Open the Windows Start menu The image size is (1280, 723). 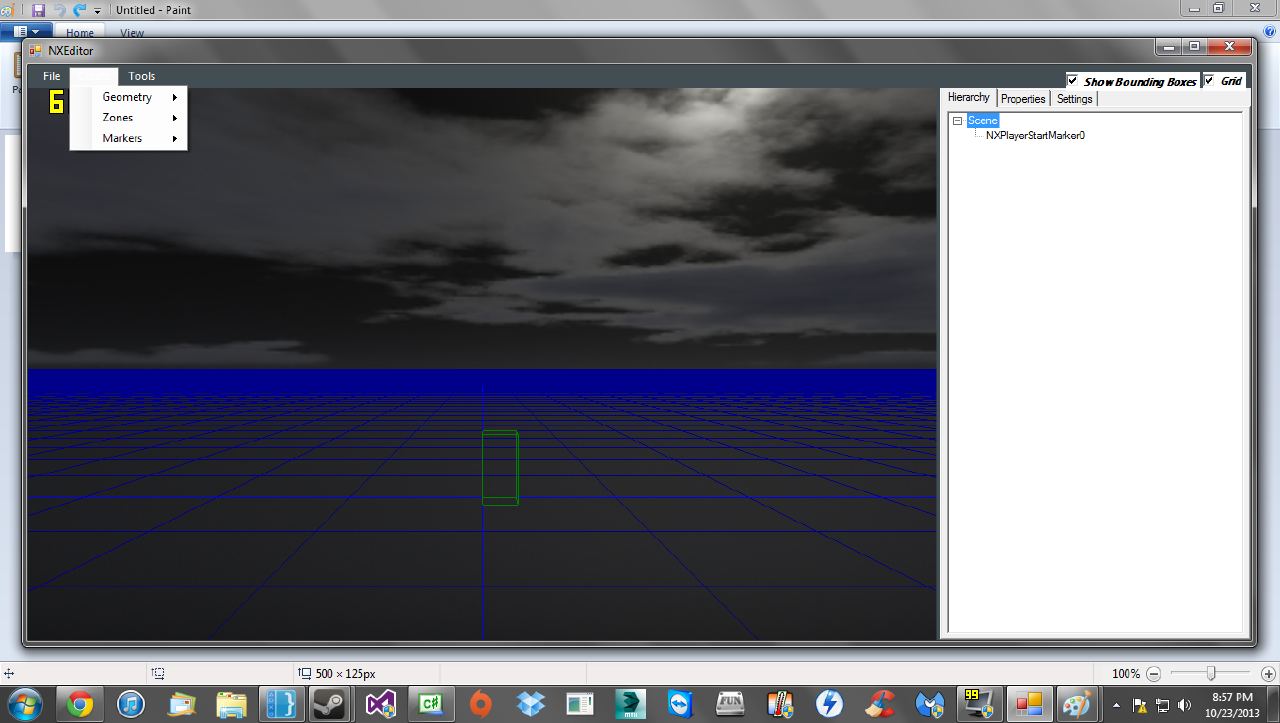click(24, 704)
